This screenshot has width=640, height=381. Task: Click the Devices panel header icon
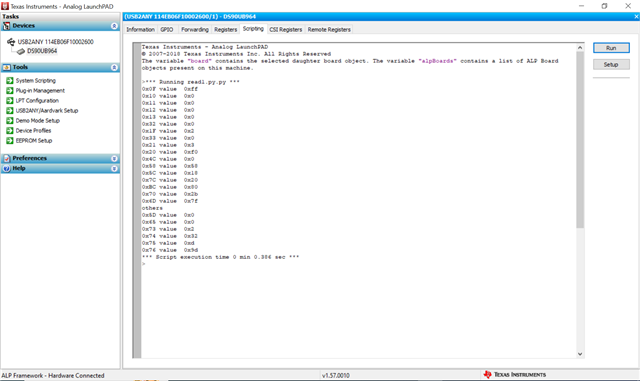coord(7,26)
